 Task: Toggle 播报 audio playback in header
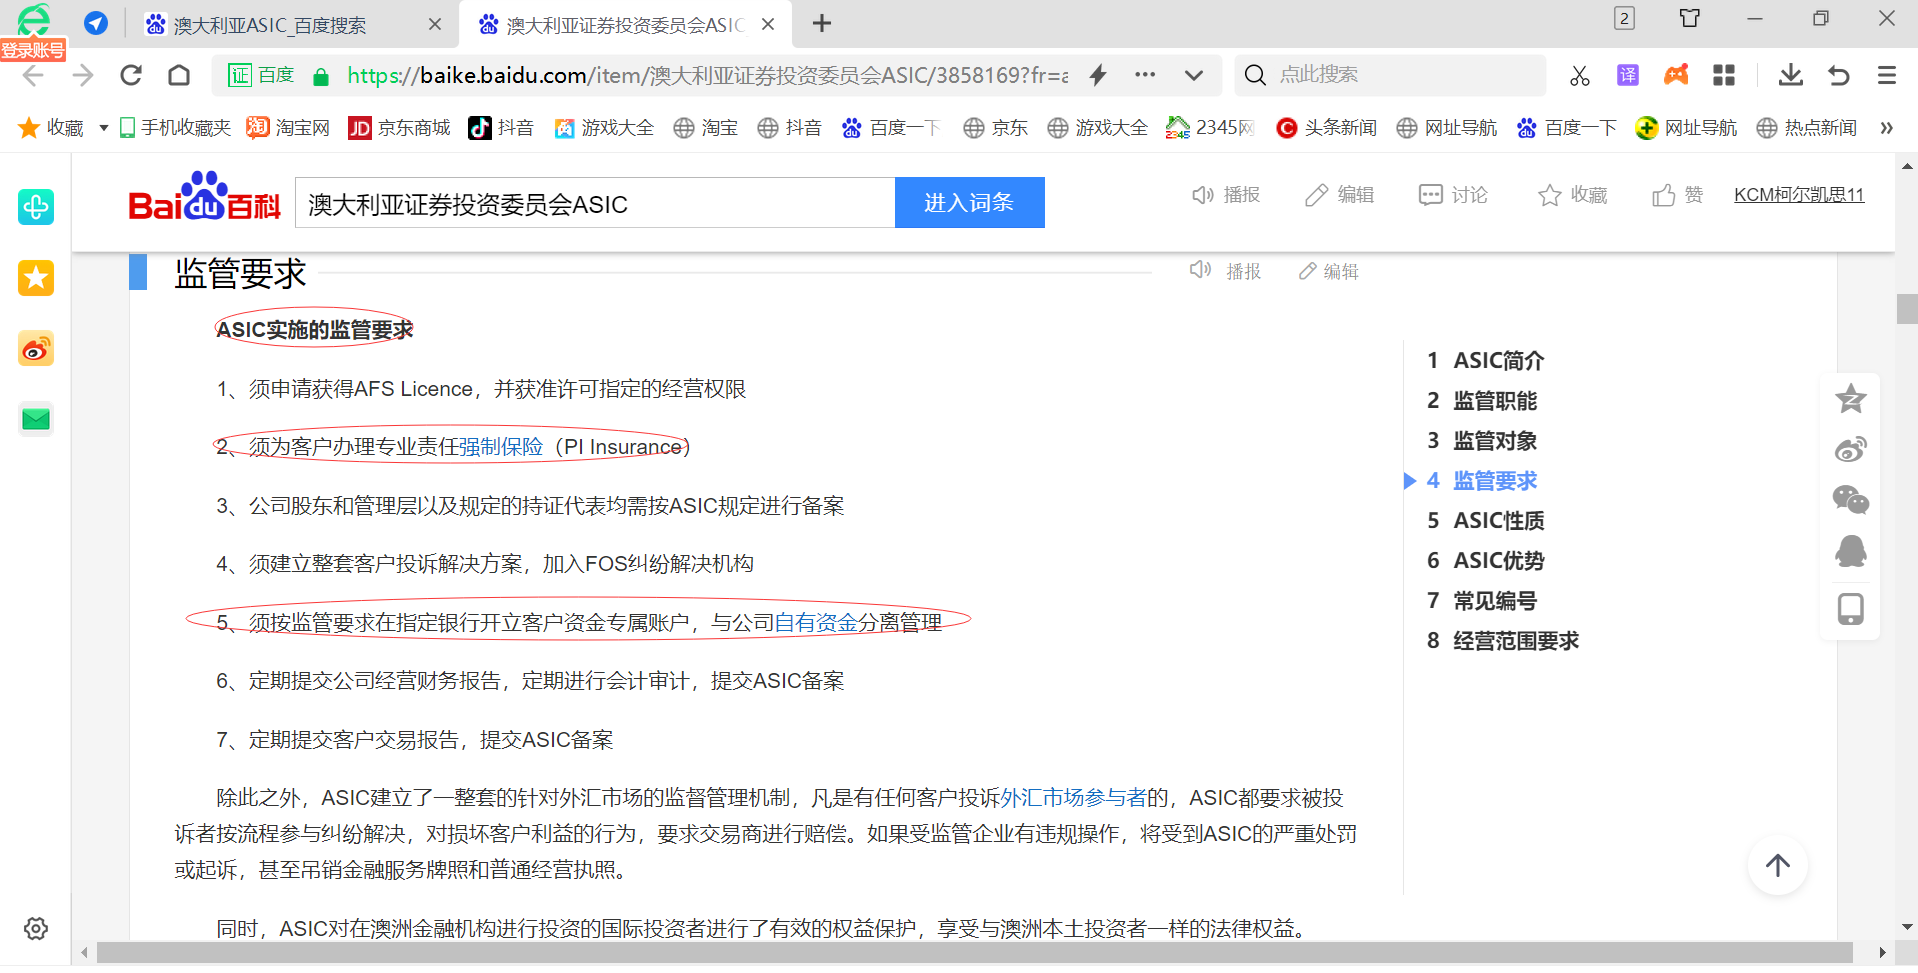tap(1226, 195)
